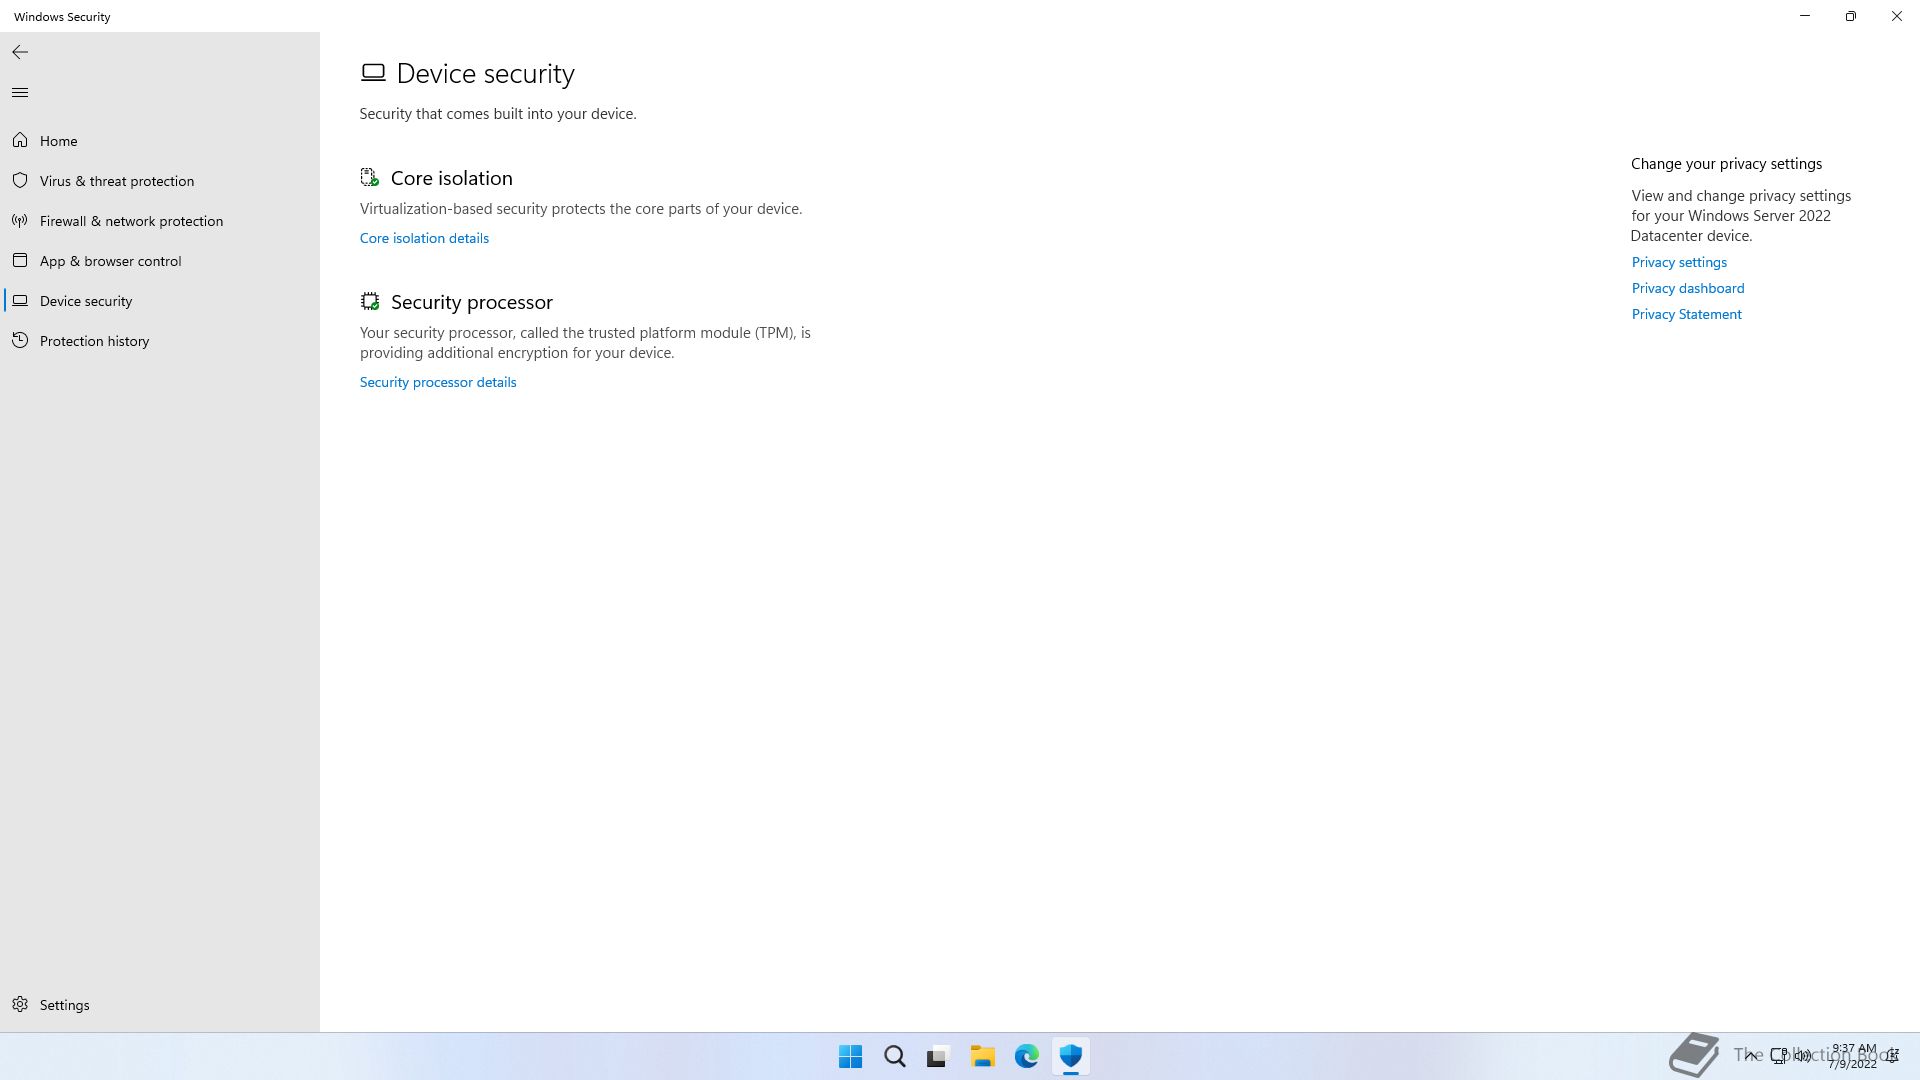Open App & browser control
1920x1080 pixels.
[160, 261]
